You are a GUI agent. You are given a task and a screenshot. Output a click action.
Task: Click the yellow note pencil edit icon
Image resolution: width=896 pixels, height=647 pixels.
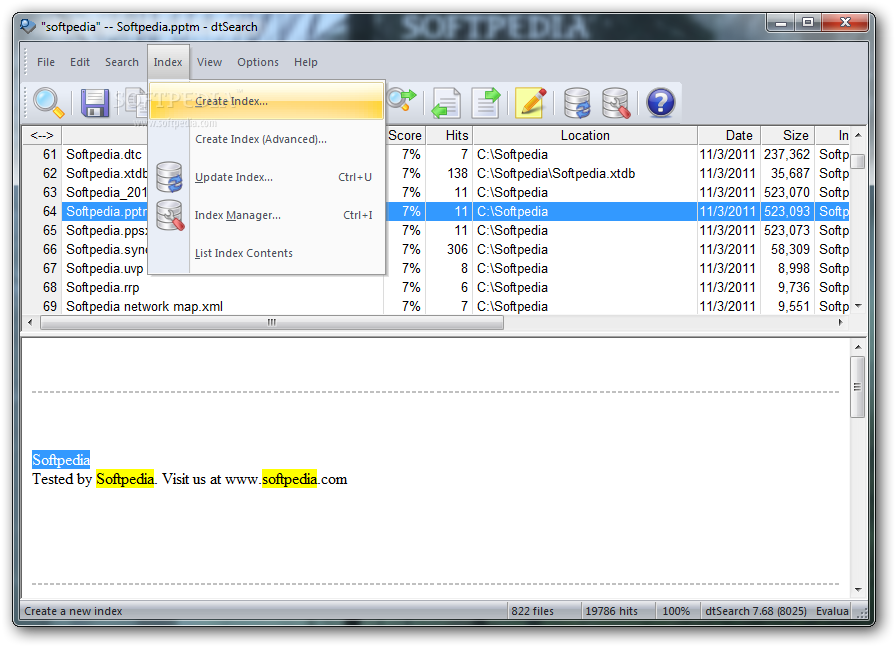pyautogui.click(x=530, y=103)
